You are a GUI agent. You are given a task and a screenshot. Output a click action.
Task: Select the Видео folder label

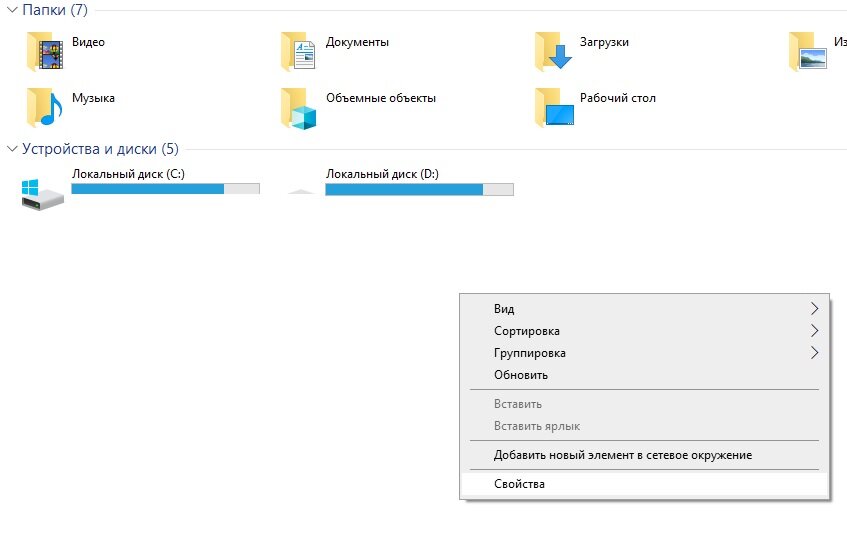point(88,42)
